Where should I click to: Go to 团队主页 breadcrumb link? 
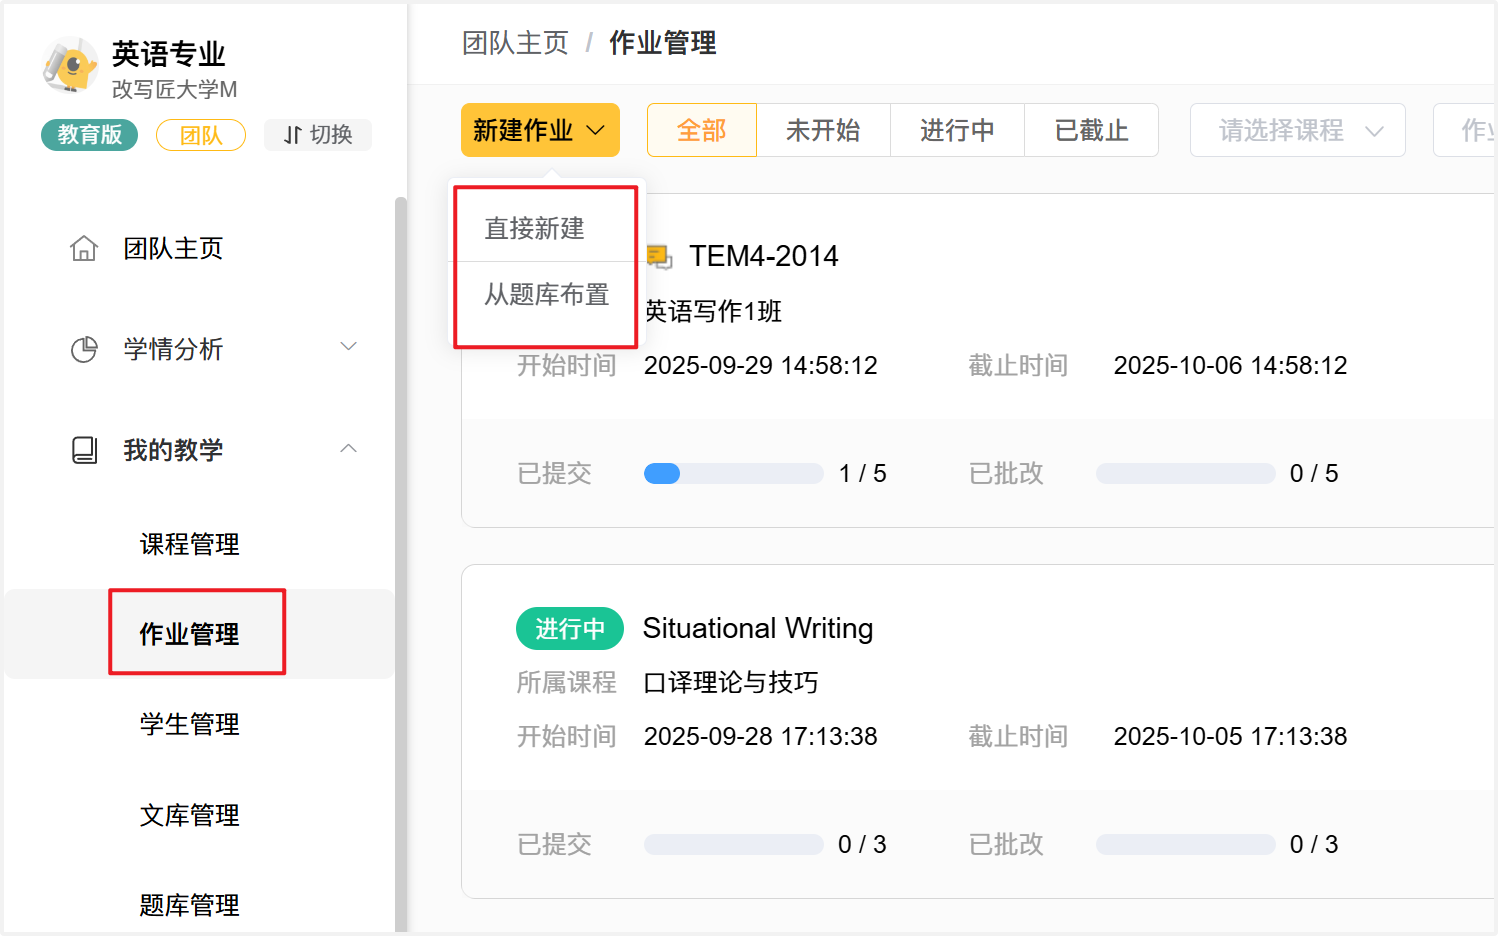515,43
